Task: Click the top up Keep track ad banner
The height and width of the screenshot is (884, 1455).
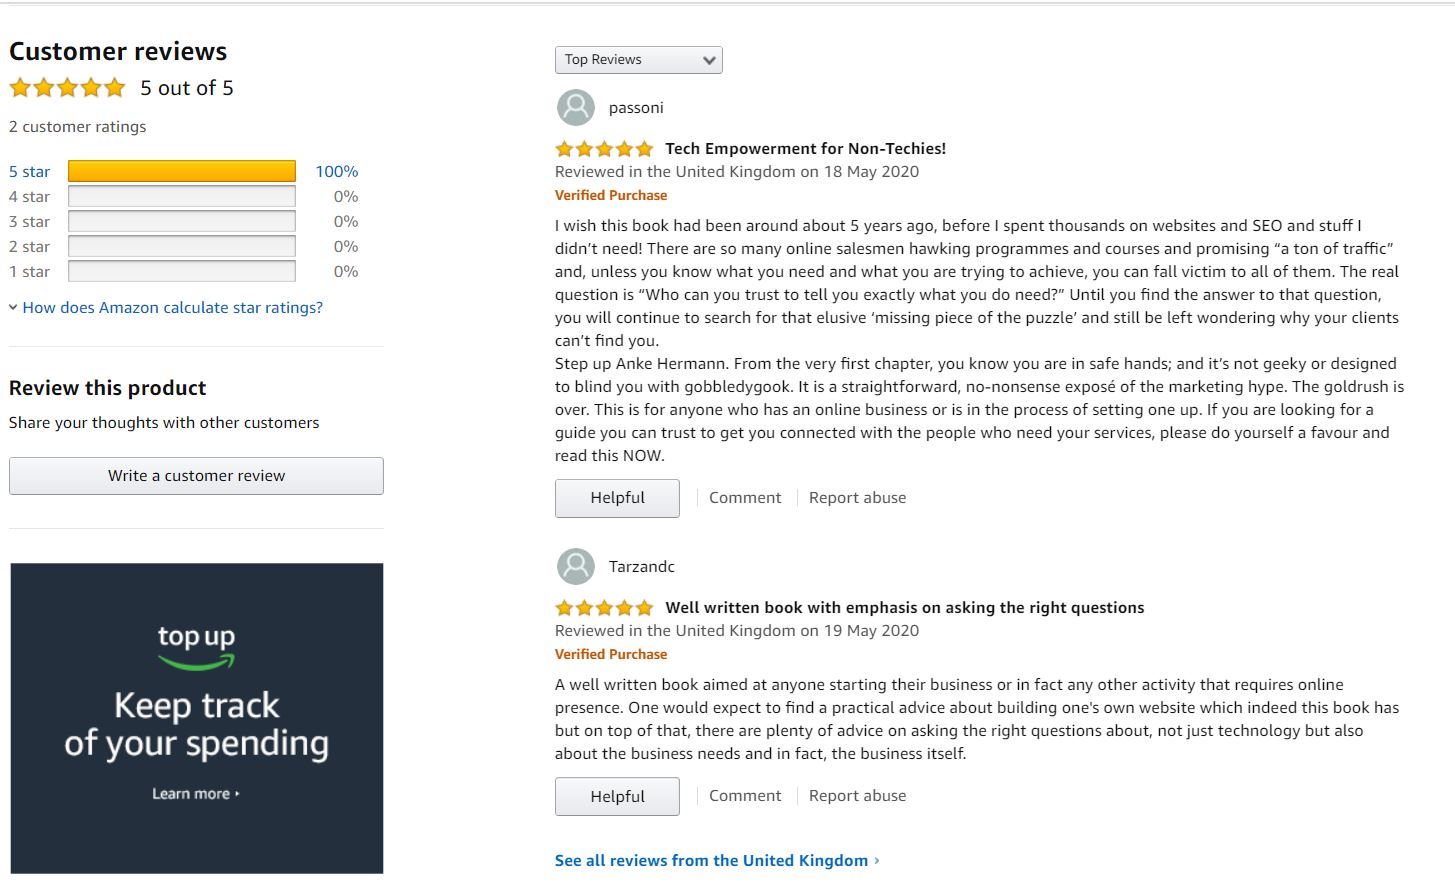Action: coord(197,718)
